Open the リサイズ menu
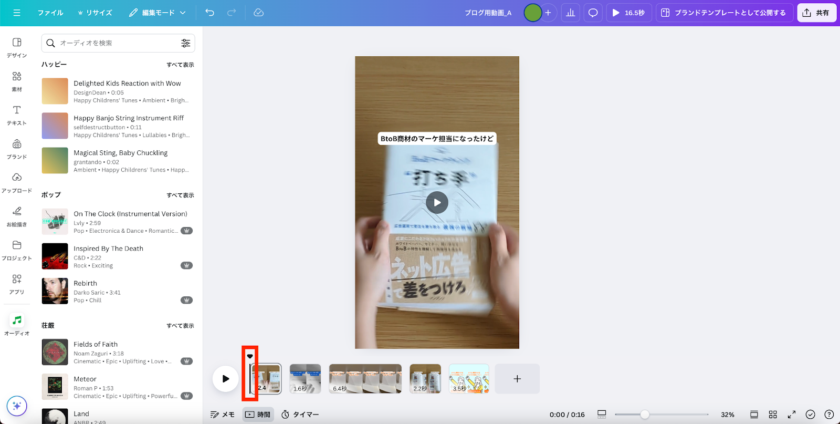This screenshot has height=424, width=840. pos(94,13)
